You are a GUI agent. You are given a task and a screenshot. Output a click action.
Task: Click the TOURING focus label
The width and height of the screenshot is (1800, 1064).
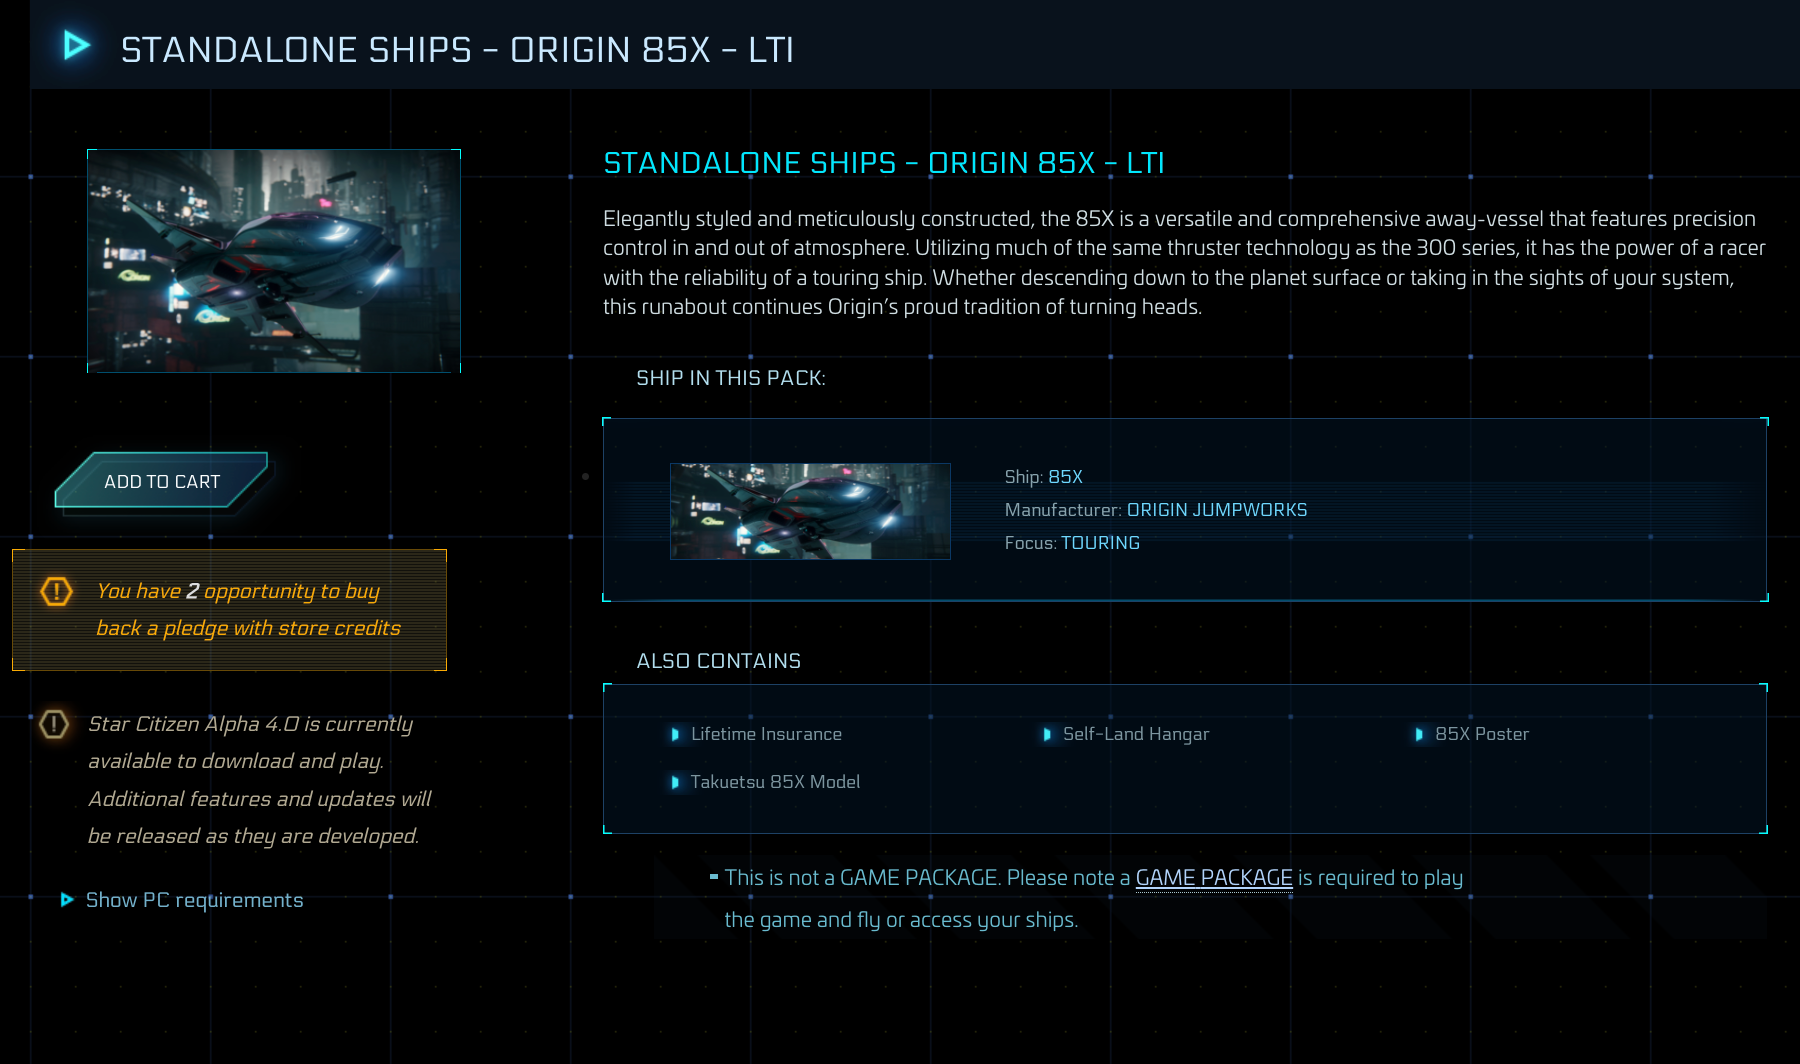(x=1100, y=543)
